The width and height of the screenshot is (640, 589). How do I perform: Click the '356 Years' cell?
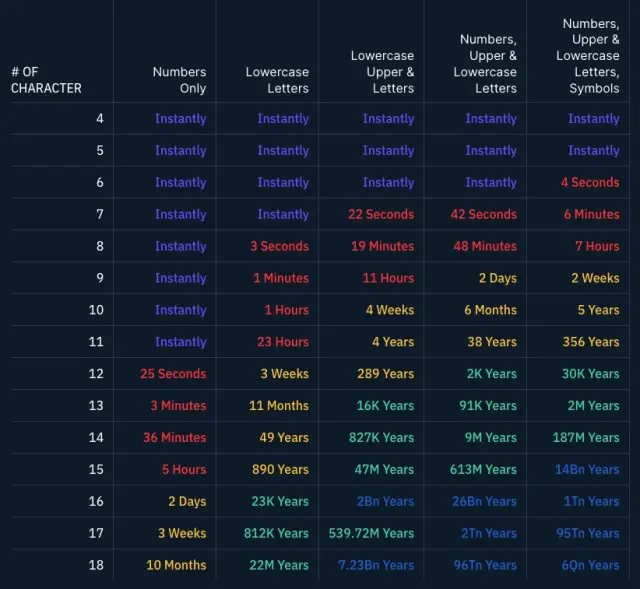[x=590, y=342]
